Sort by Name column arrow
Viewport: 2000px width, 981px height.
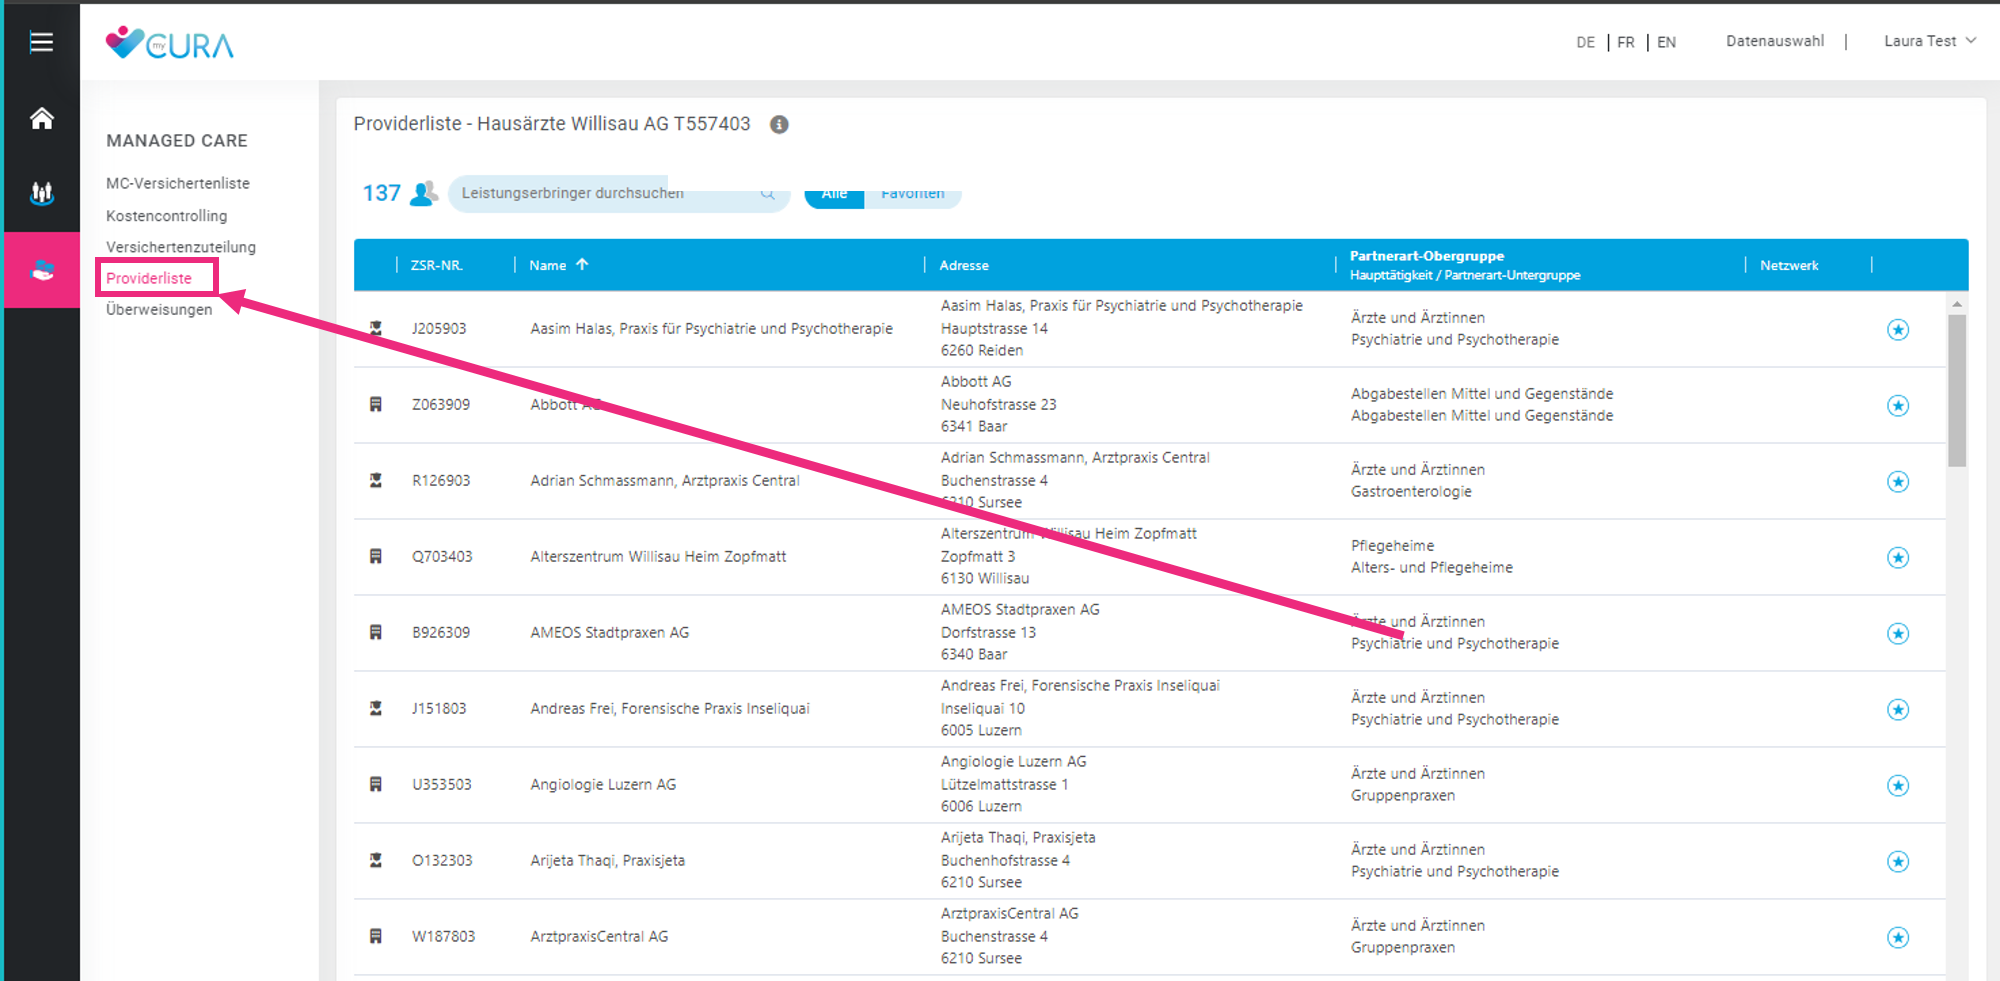point(582,264)
